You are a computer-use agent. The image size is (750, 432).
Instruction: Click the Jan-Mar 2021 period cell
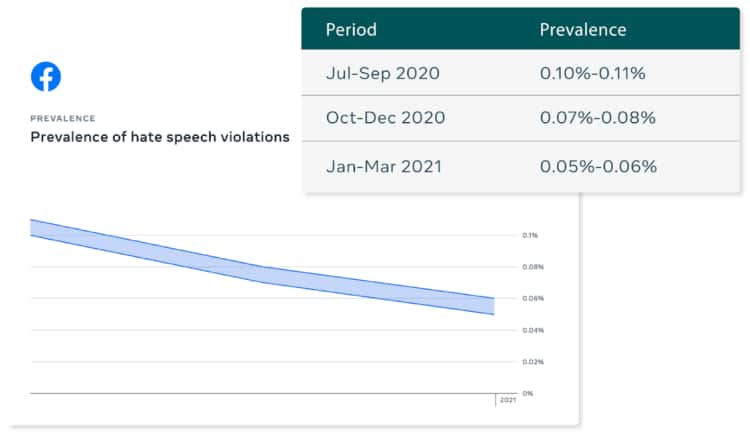[x=385, y=165]
